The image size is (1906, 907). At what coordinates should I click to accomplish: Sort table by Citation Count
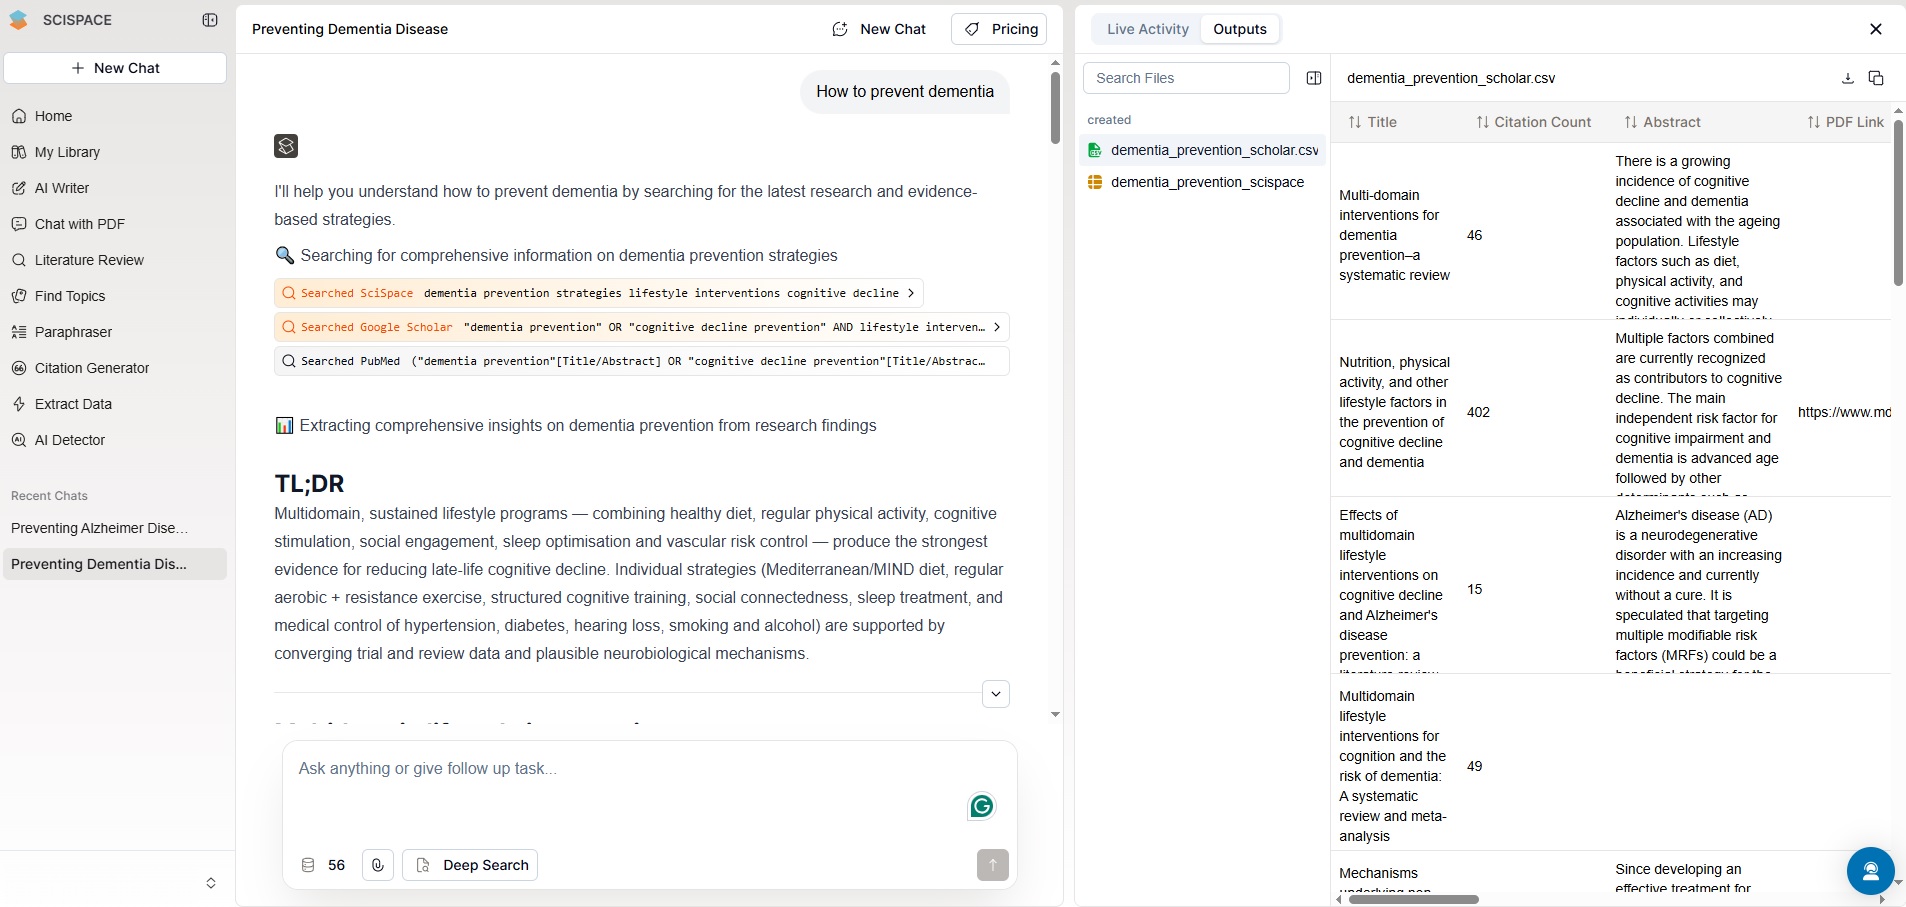1533,122
